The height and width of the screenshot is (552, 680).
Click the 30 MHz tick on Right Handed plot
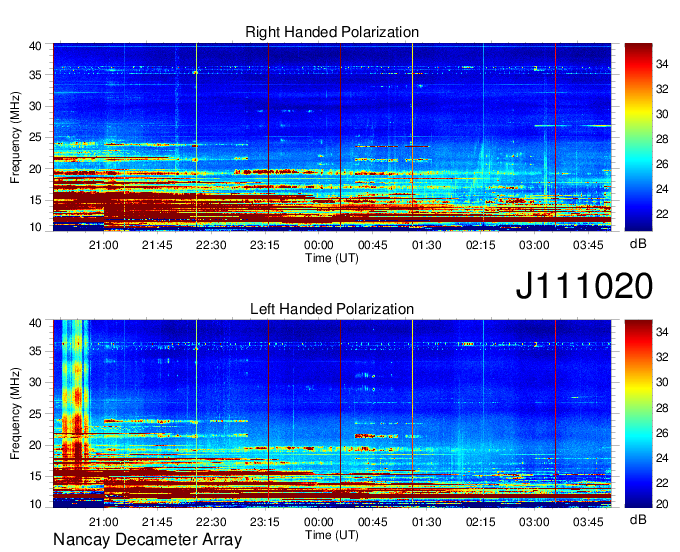35,106
